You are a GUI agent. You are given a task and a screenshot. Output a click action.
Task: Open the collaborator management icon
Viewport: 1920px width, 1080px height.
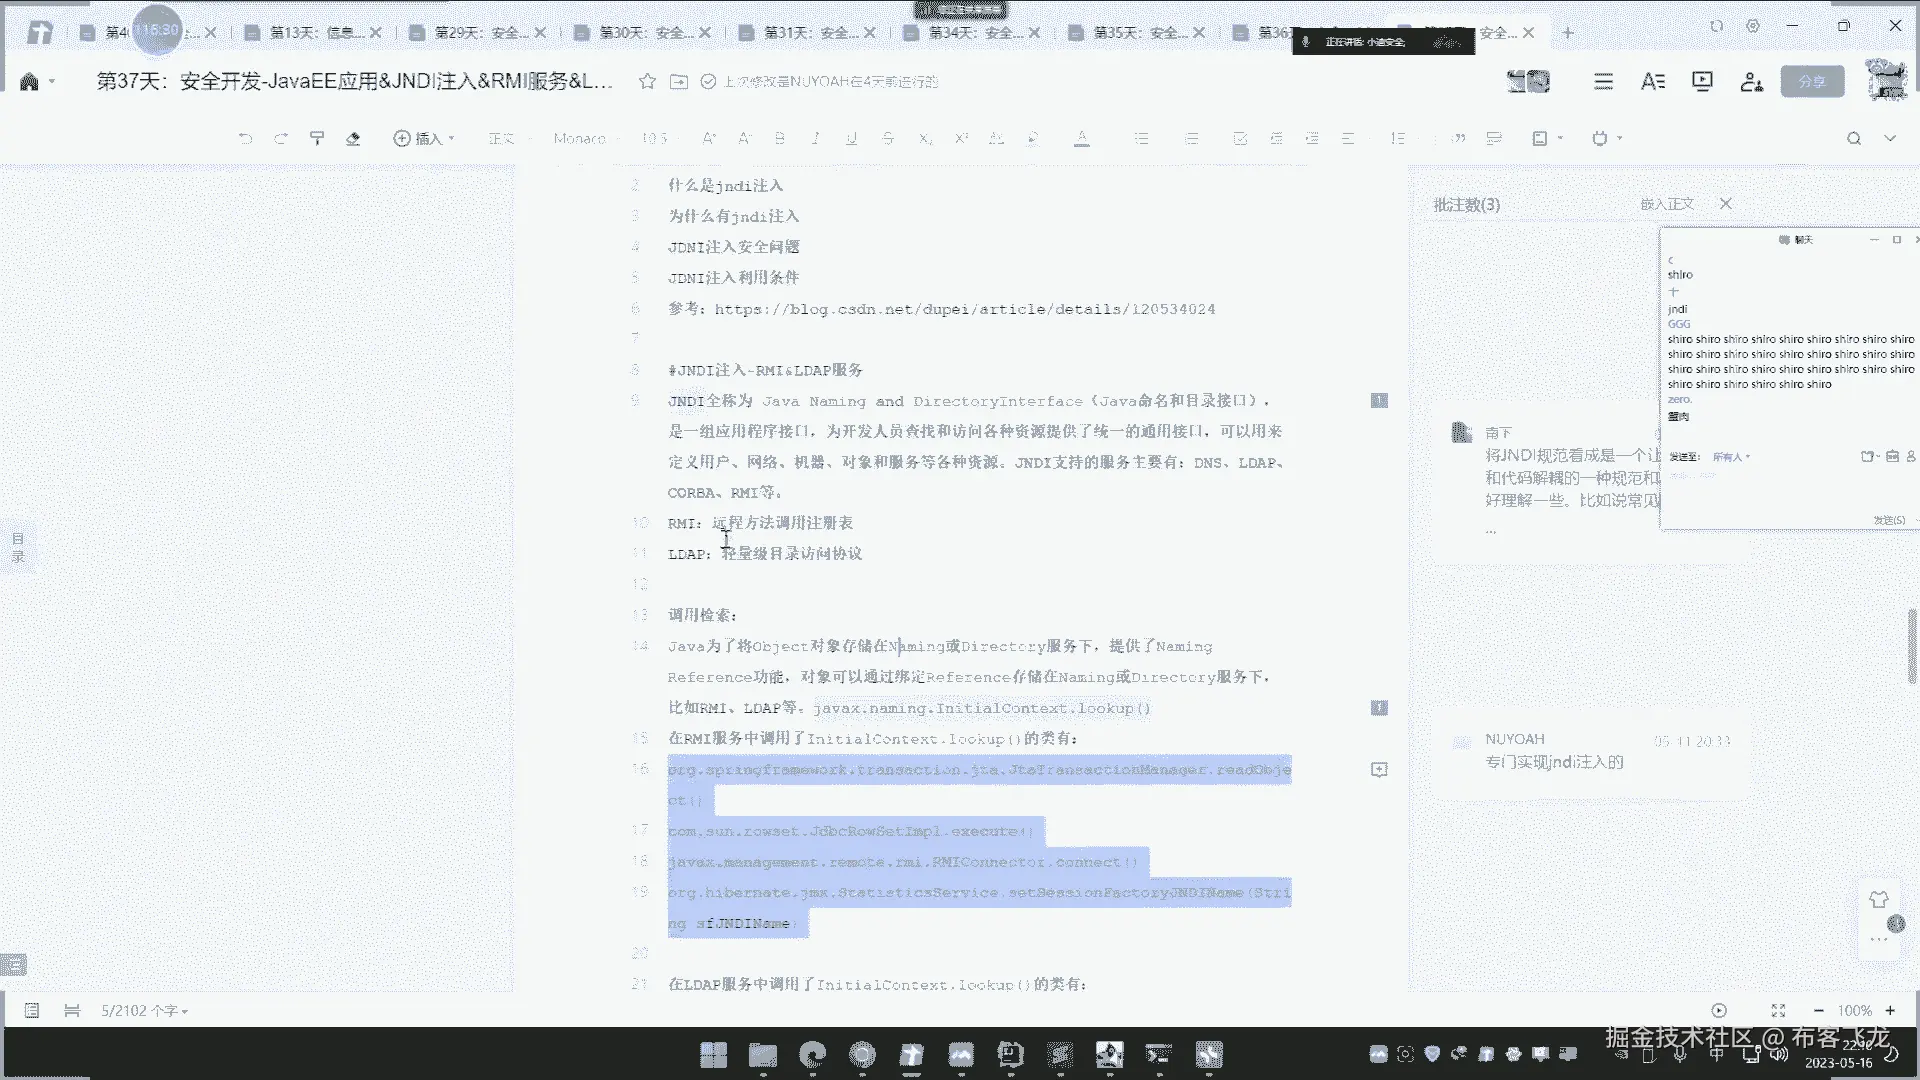coord(1751,81)
